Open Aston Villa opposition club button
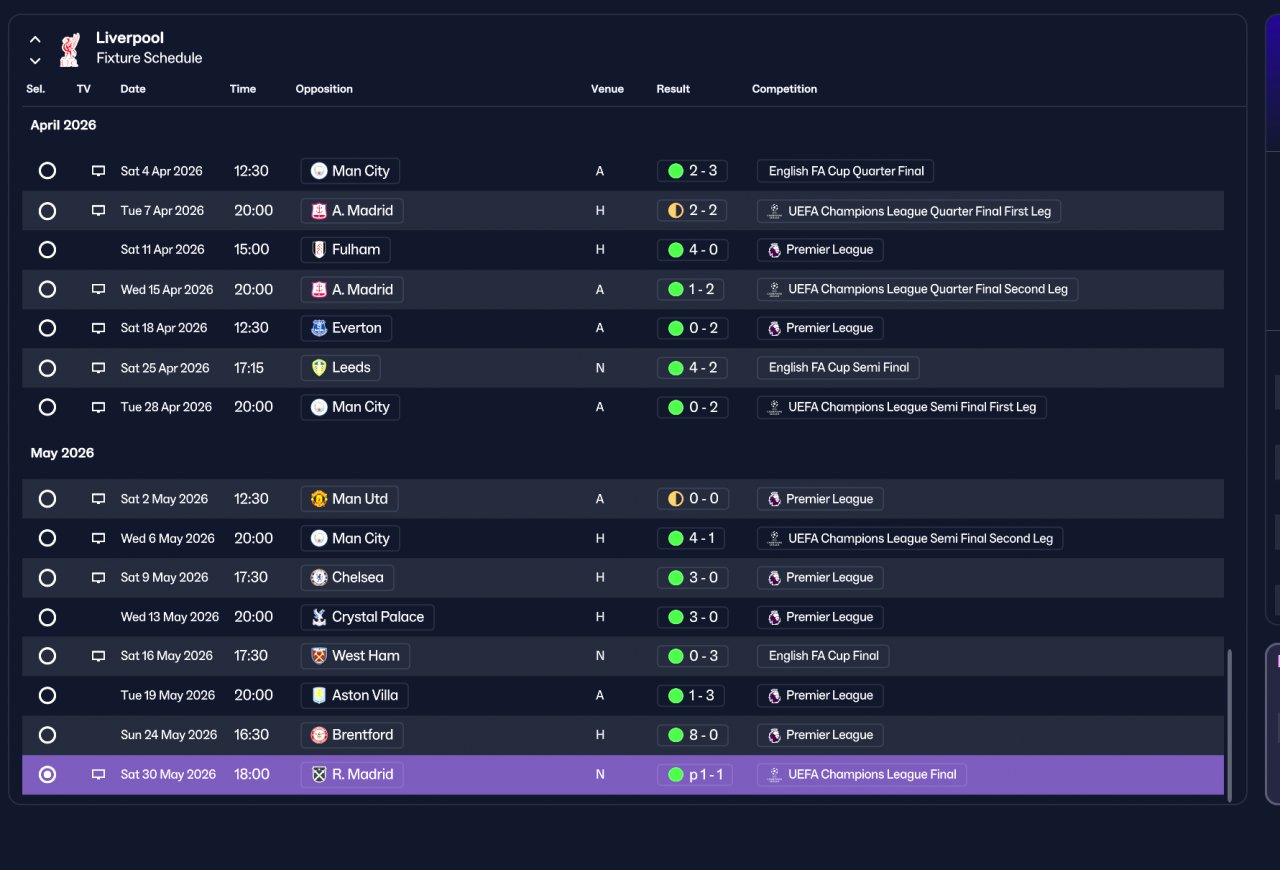Screen dimensions: 1280x870 coord(354,695)
